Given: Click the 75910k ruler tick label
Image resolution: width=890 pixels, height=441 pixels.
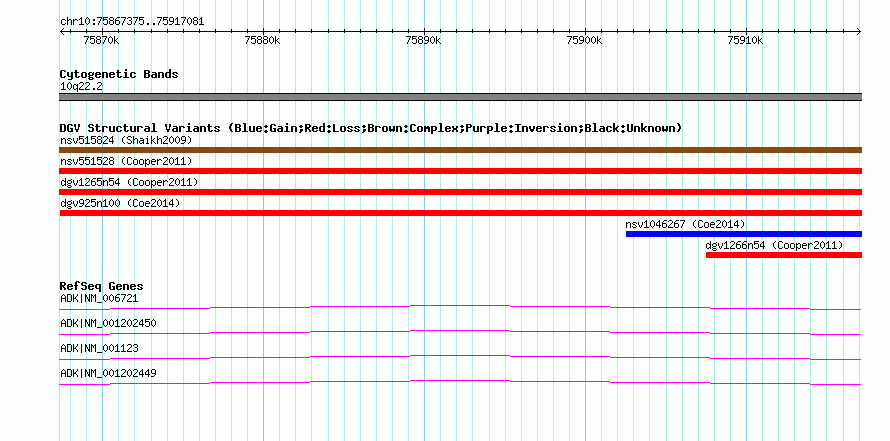Looking at the screenshot, I should point(746,41).
